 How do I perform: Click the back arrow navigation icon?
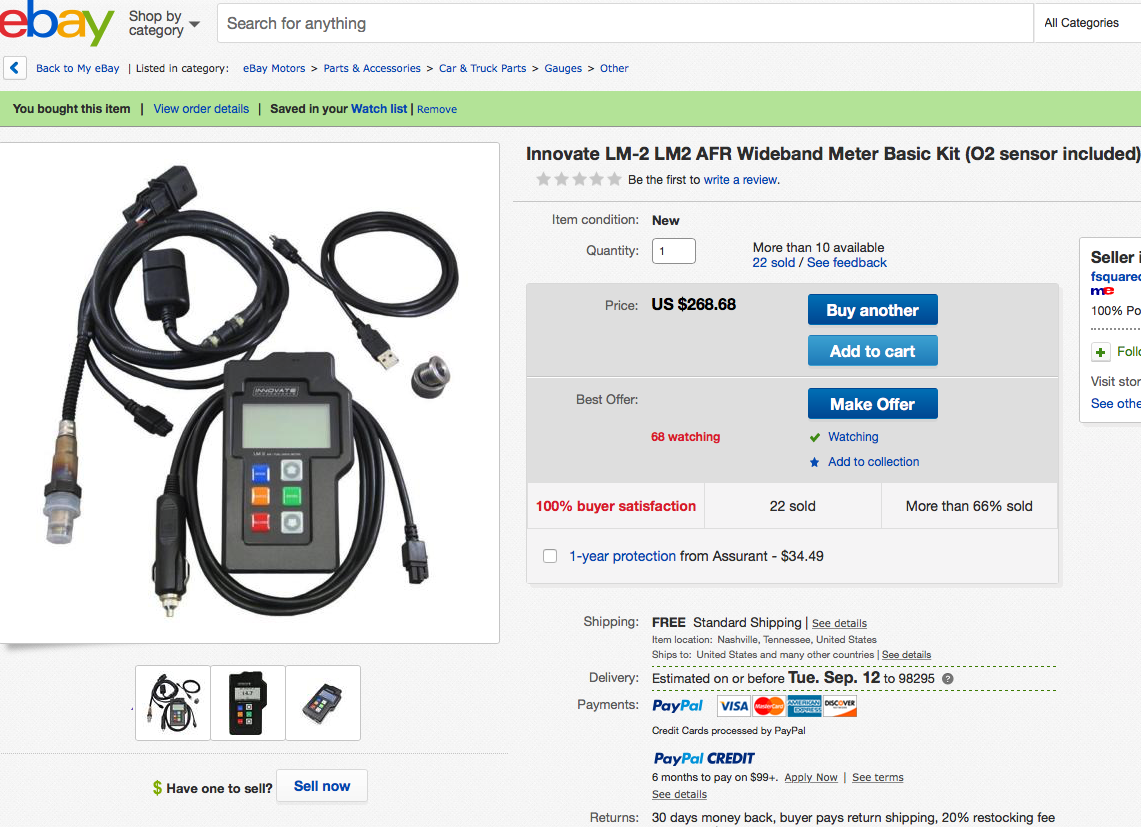click(x=14, y=67)
